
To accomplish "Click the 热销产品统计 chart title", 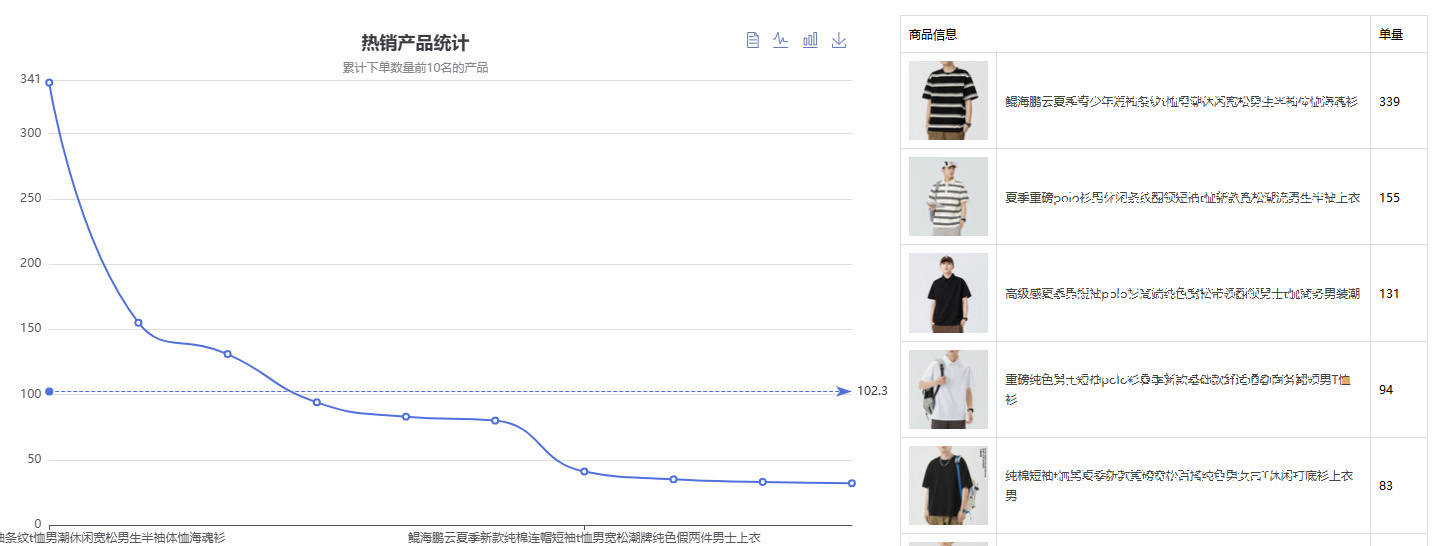I will 415,43.
